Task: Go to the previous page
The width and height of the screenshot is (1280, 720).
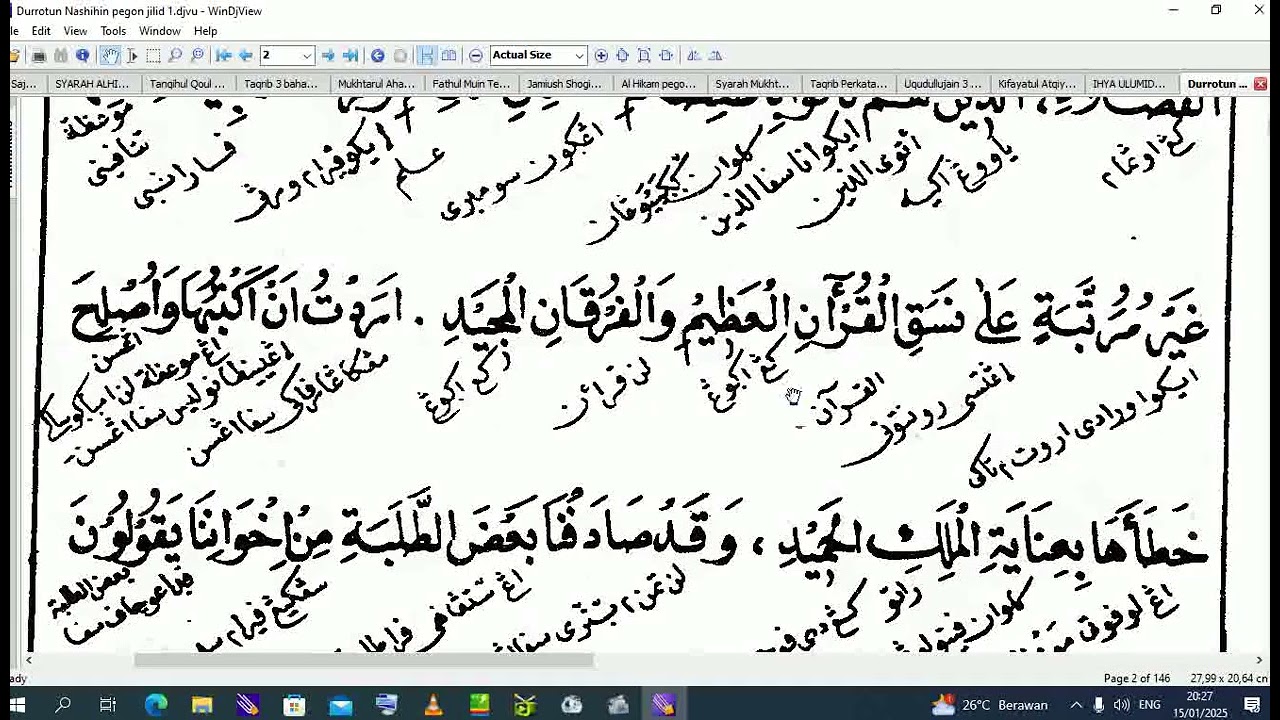Action: click(x=246, y=55)
